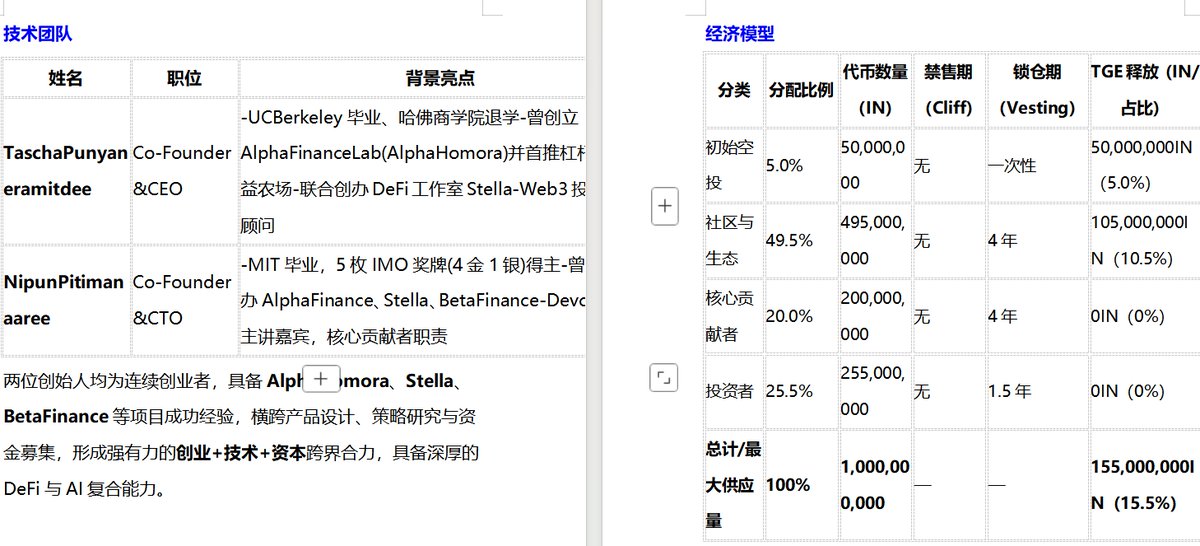The image size is (1200, 546).
Task: Click the 495,000,000 token amount cell
Action: coord(875,240)
